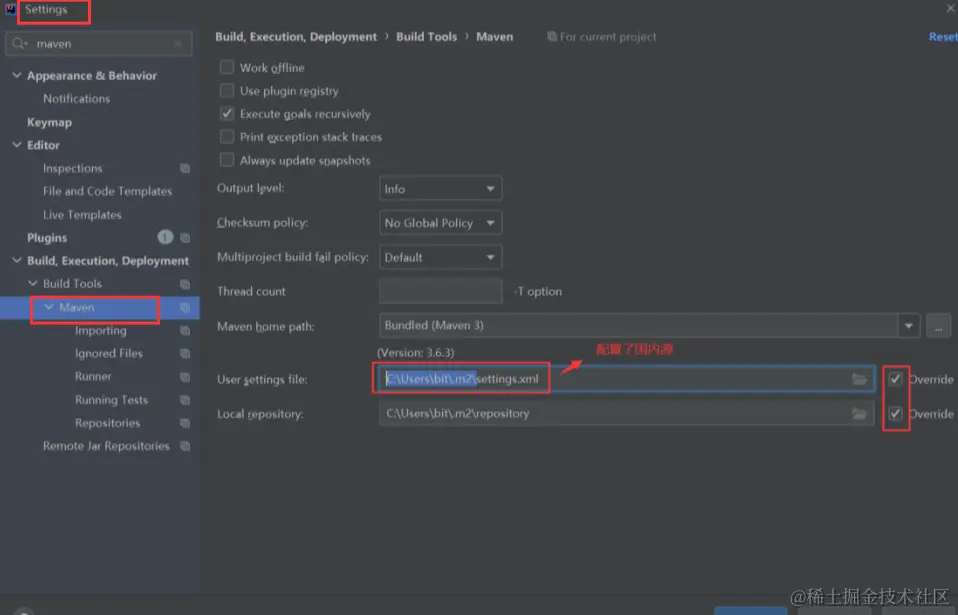958x615 pixels.
Task: Click the project-level icon beside Runner
Action: tap(185, 377)
